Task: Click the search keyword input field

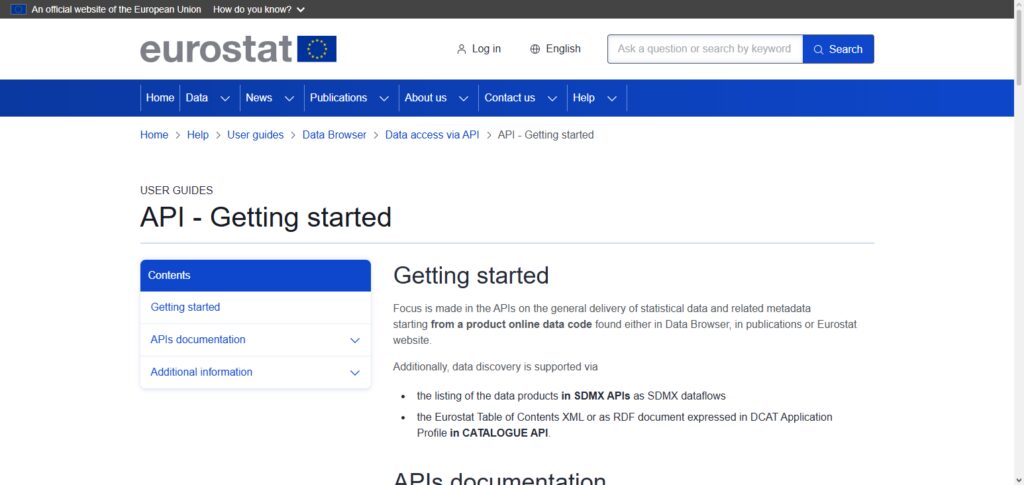Action: [x=705, y=49]
